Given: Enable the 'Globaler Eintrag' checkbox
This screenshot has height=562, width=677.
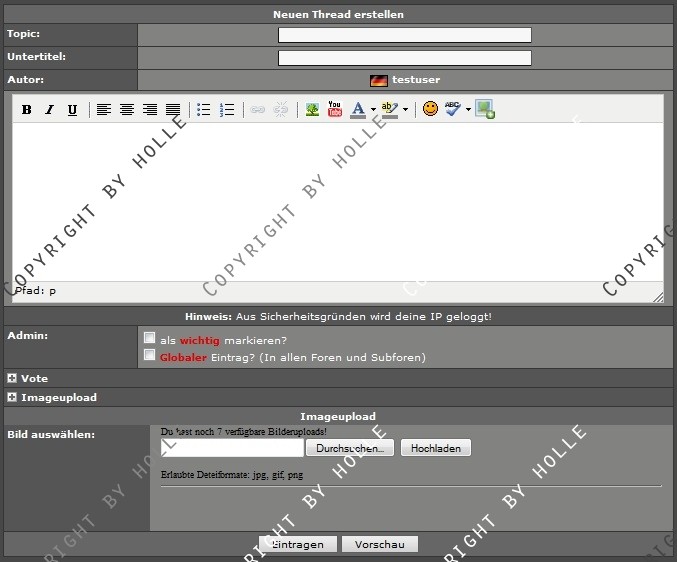Looking at the screenshot, I should (x=150, y=355).
